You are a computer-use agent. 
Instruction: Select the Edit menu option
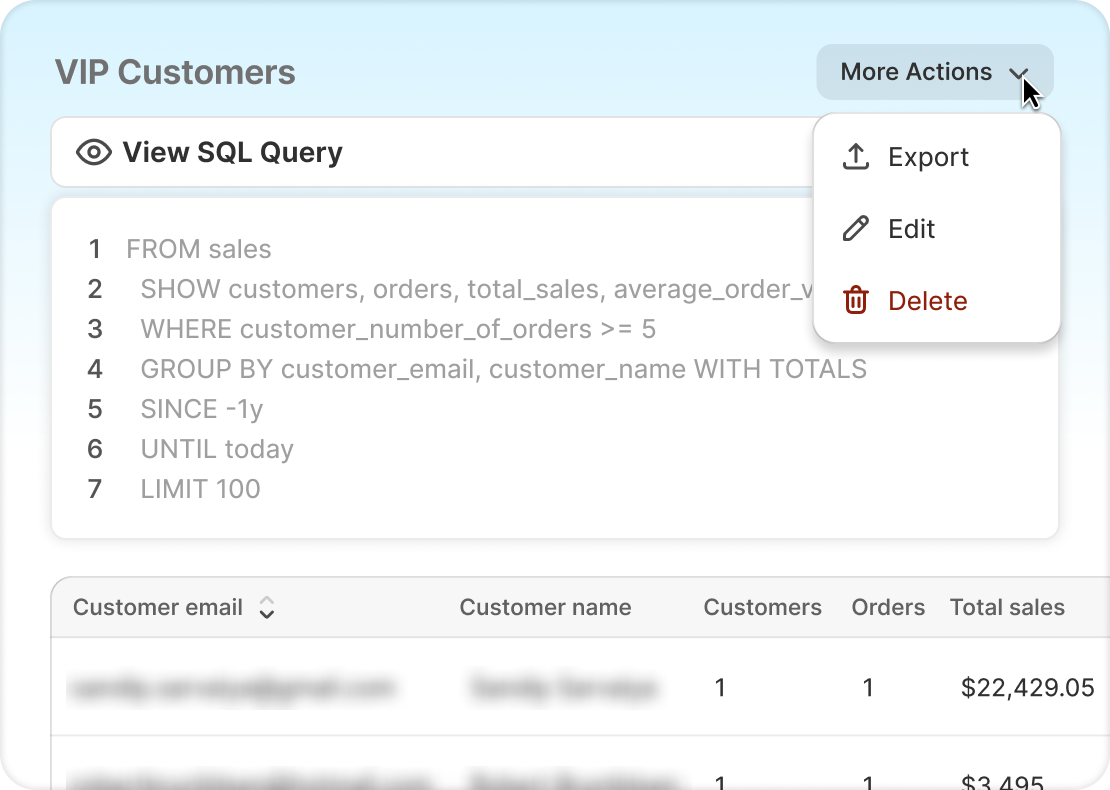911,229
